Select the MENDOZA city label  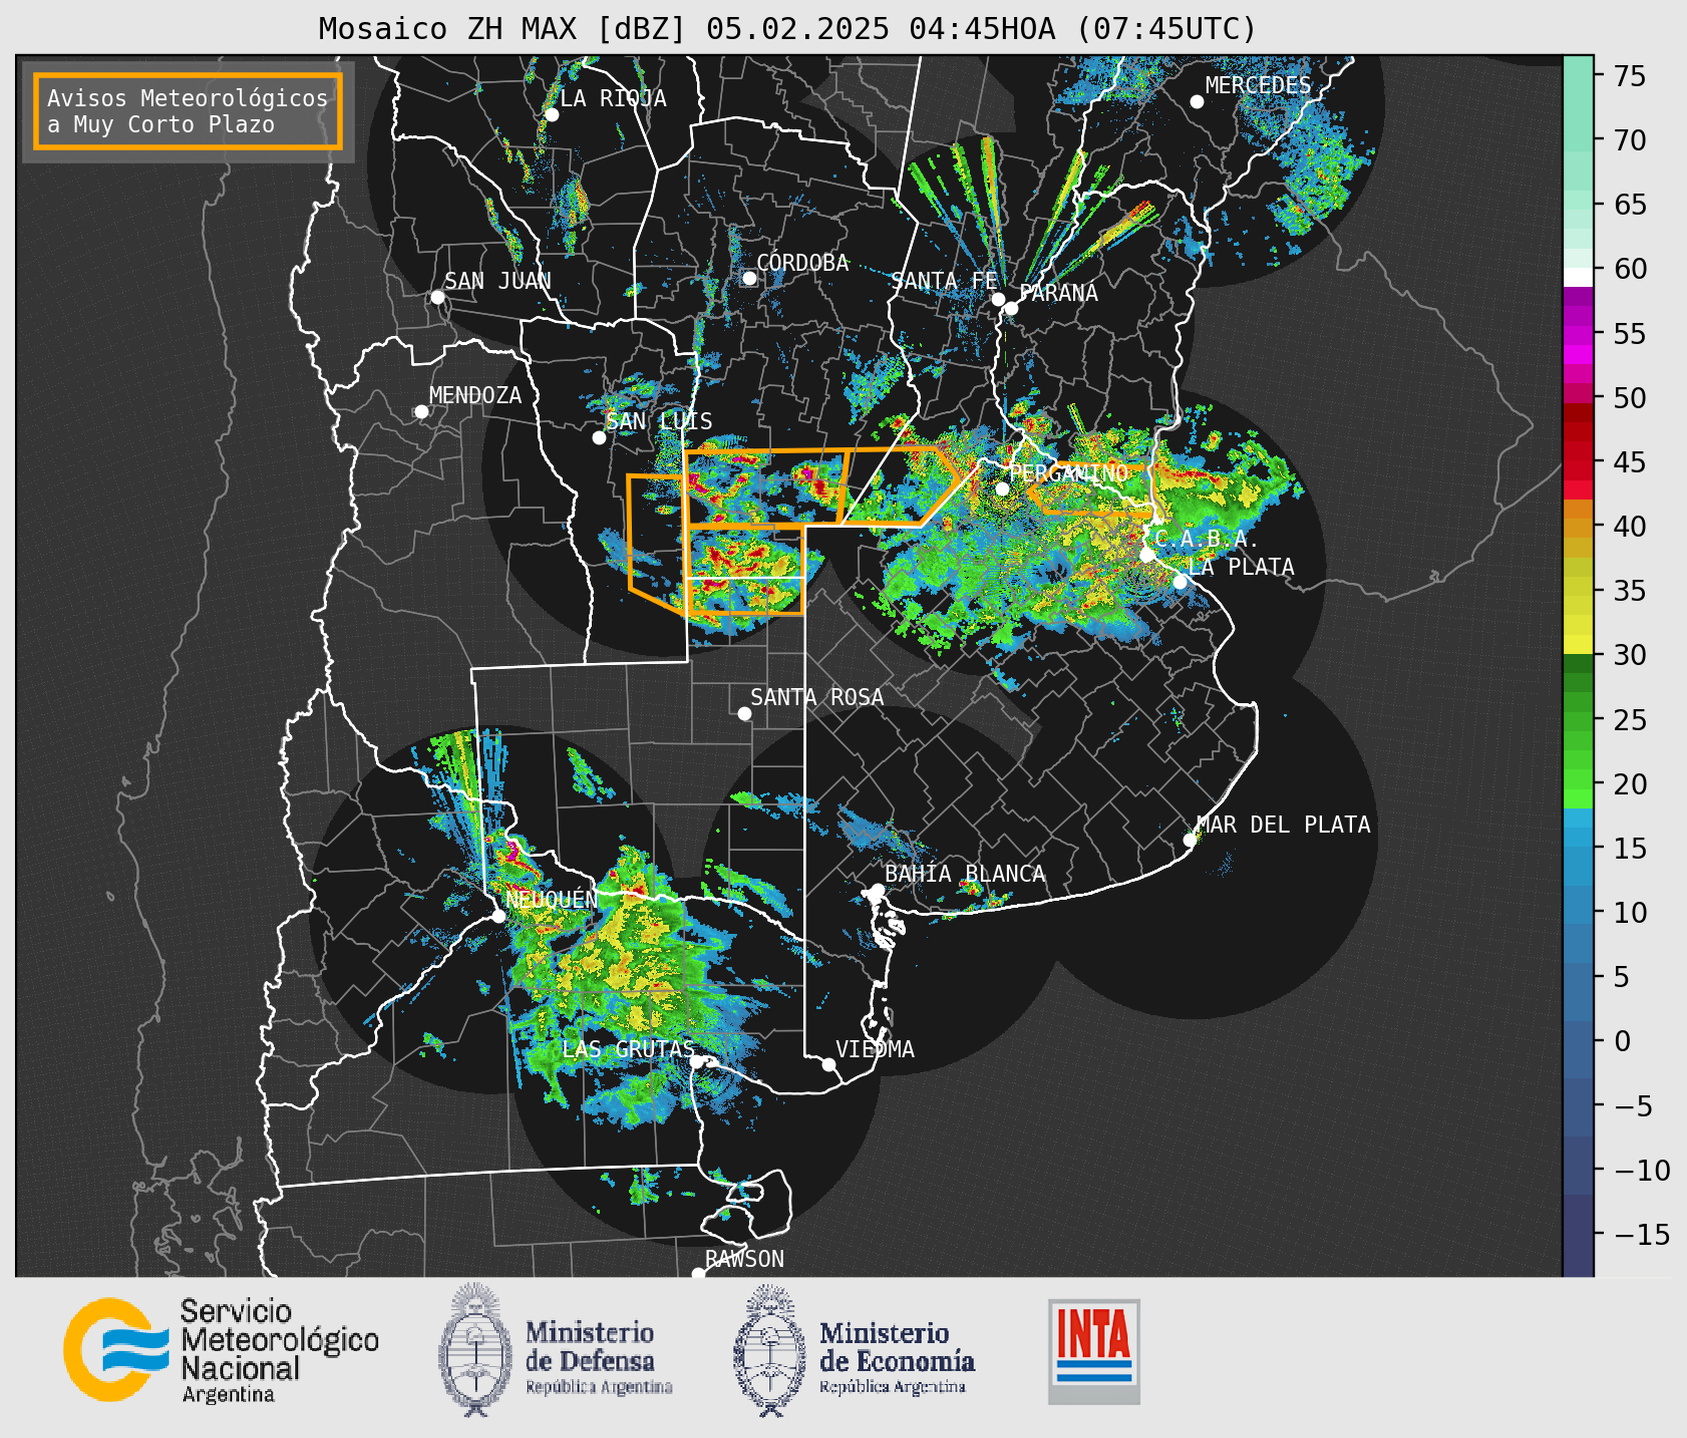pos(475,396)
